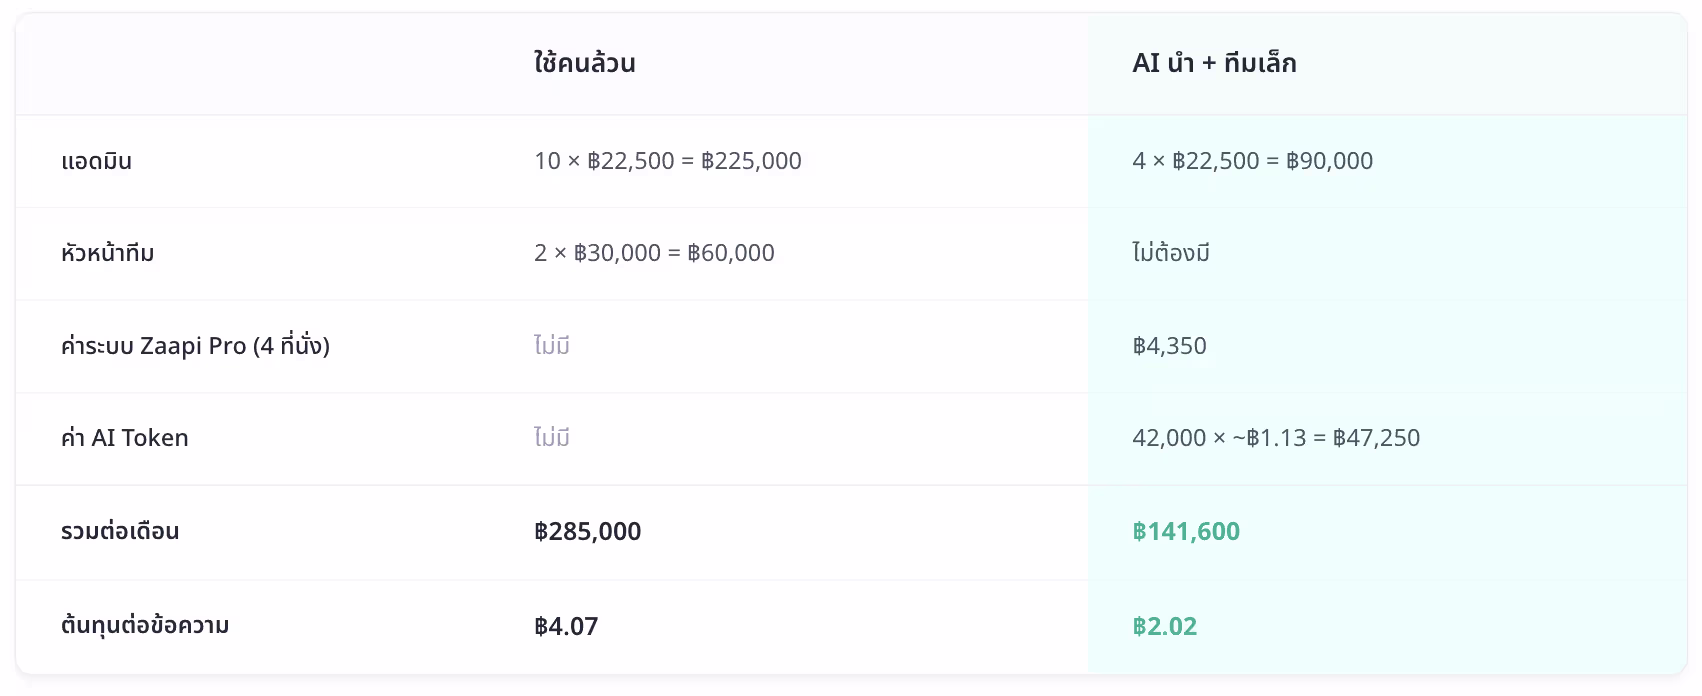Click the ฿4.07 cost per message
This screenshot has height=696, width=1702.
pyautogui.click(x=566, y=626)
